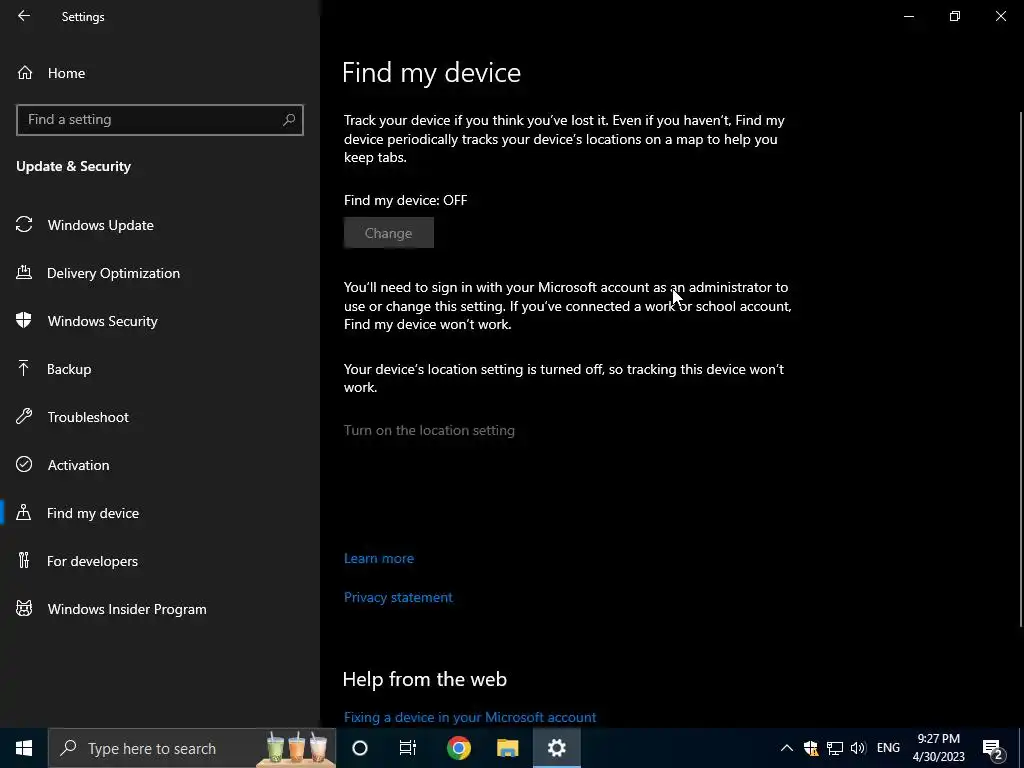Screen dimensions: 1024x768
Task: Open the Learn more link
Action: 379,558
